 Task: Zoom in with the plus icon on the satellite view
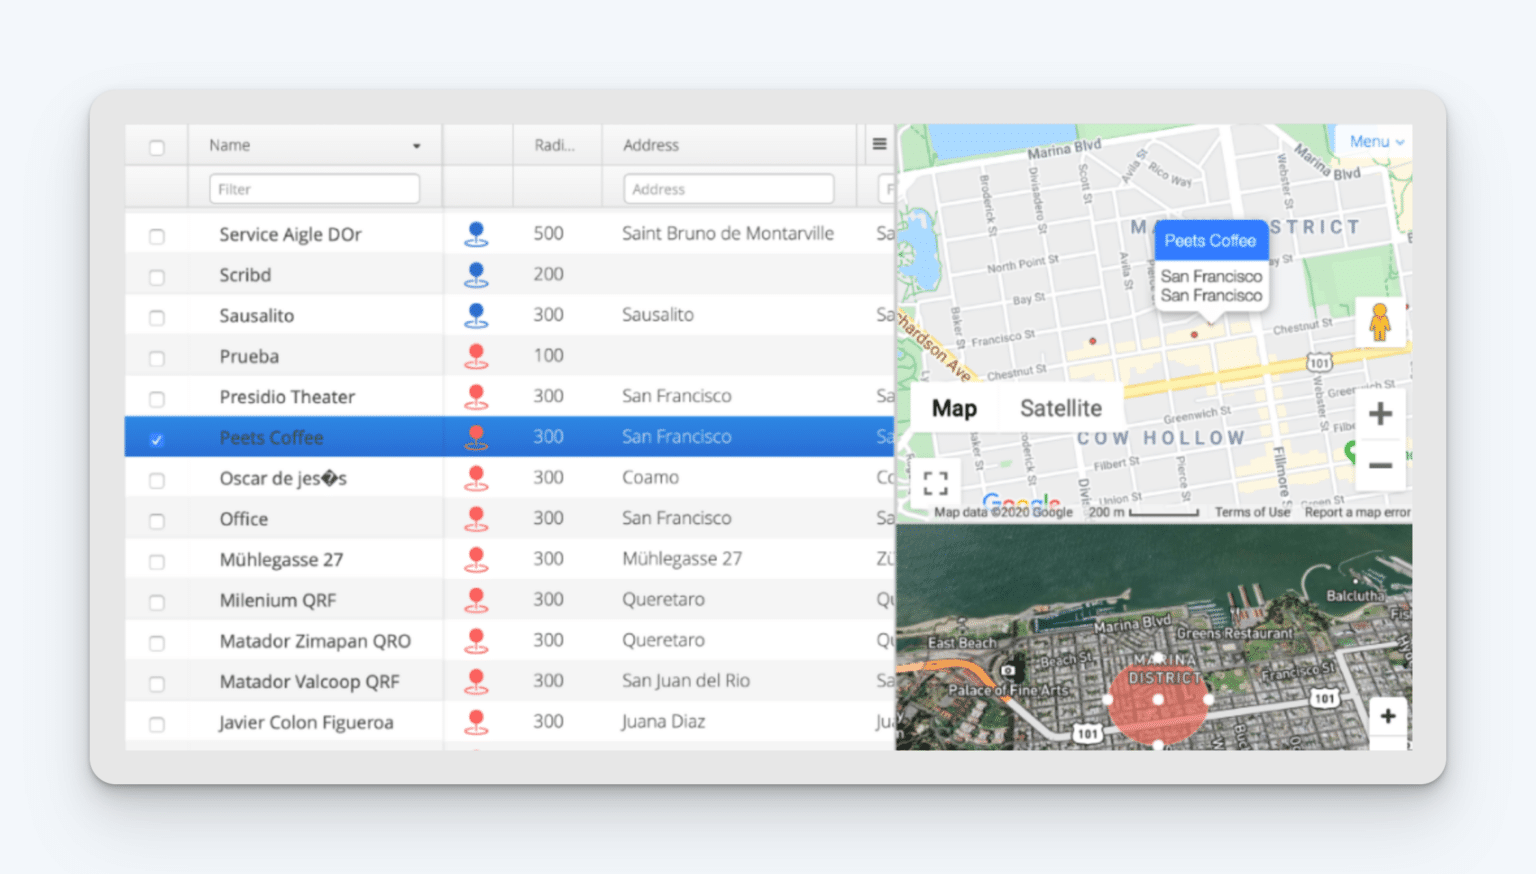(x=1388, y=716)
